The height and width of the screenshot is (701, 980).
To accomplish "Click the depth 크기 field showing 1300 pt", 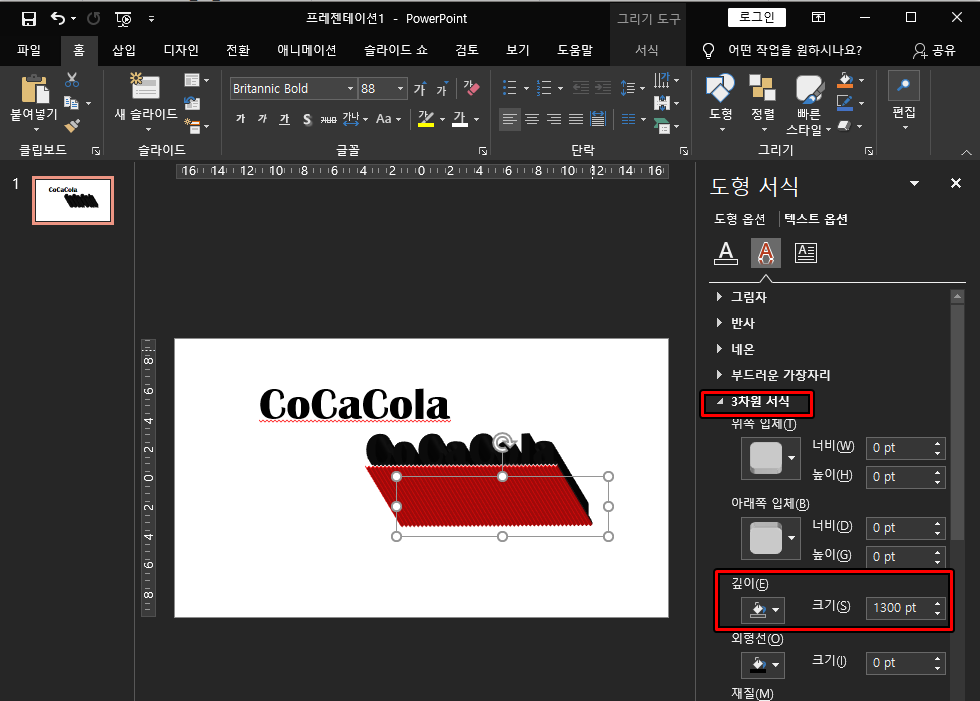I will coord(899,608).
